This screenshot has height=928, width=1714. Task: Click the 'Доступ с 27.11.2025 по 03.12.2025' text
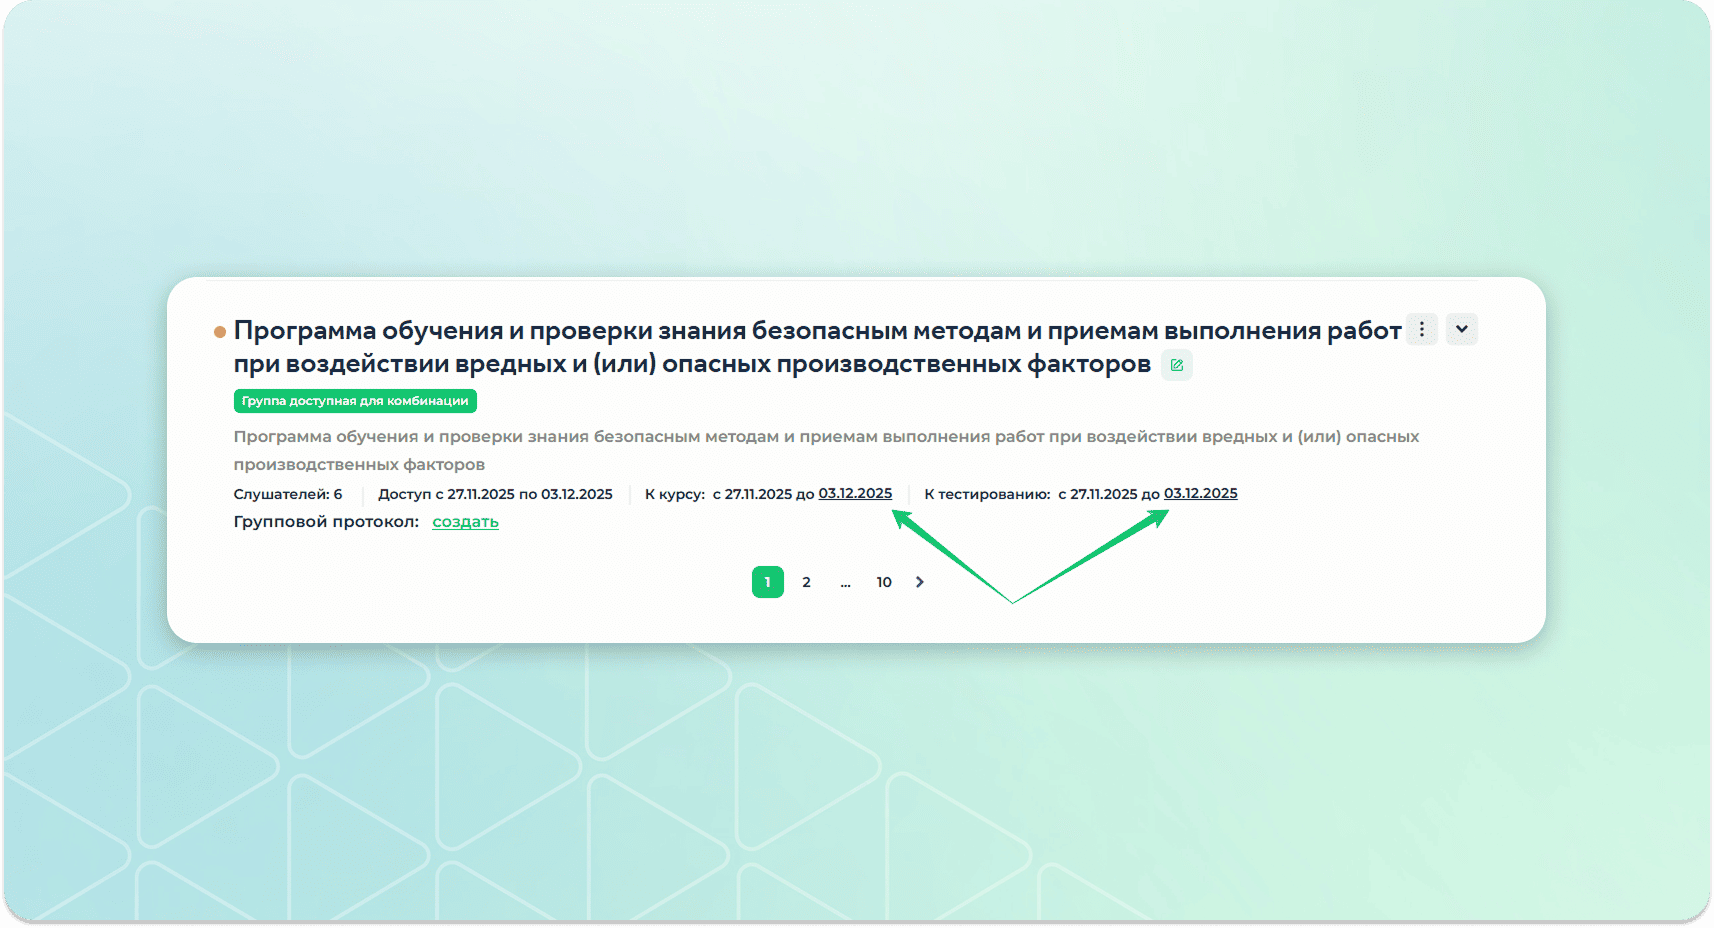[495, 494]
